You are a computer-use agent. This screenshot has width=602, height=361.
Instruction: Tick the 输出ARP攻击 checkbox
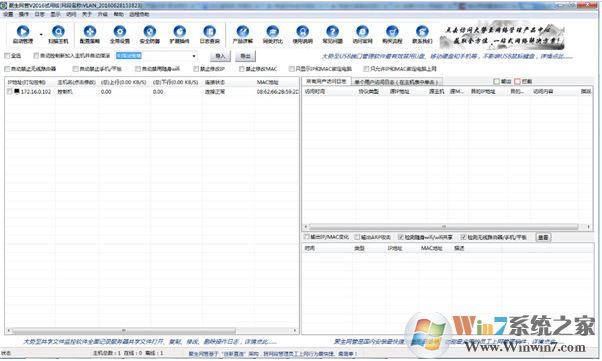pyautogui.click(x=357, y=237)
